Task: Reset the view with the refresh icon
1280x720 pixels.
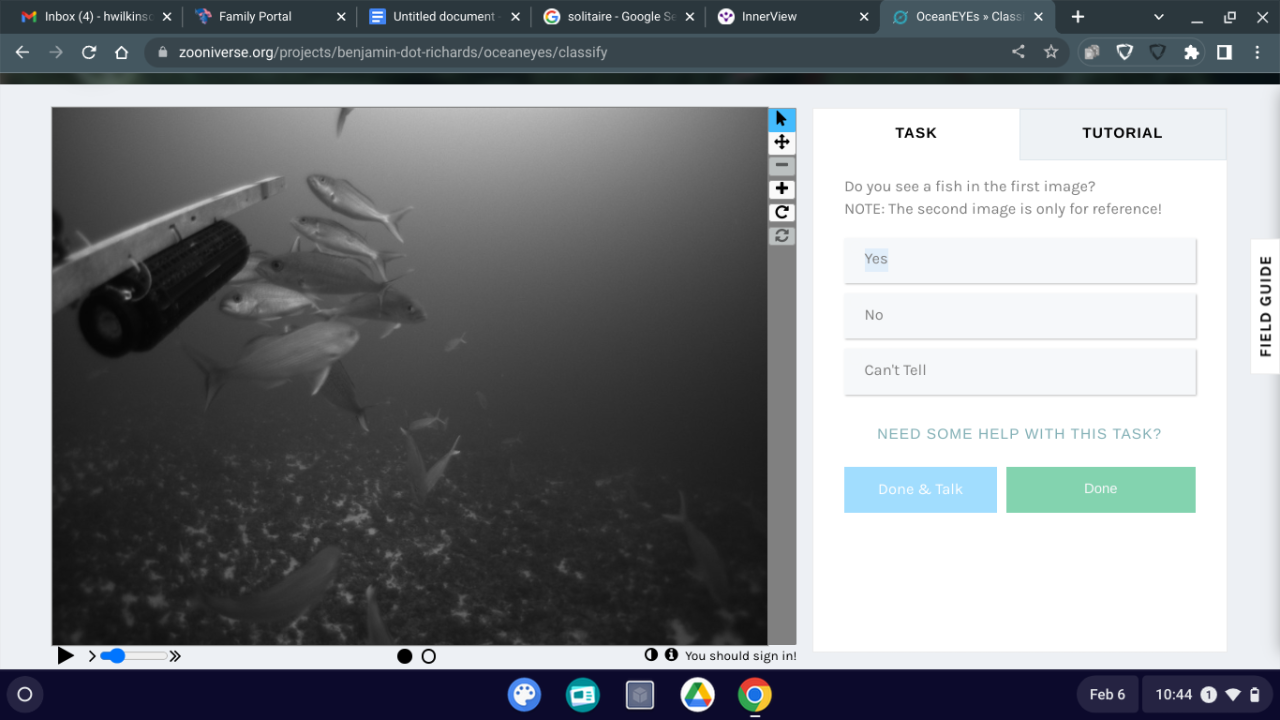Action: (x=781, y=236)
